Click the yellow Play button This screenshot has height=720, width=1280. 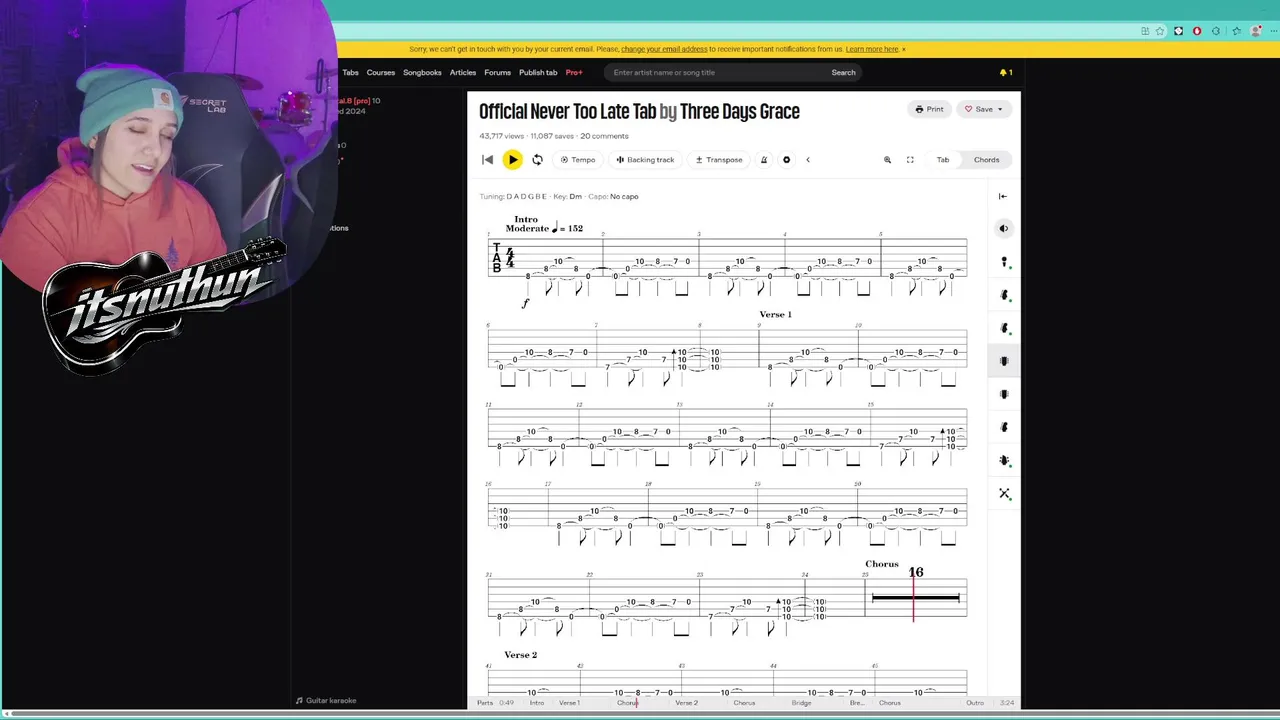[512, 160]
